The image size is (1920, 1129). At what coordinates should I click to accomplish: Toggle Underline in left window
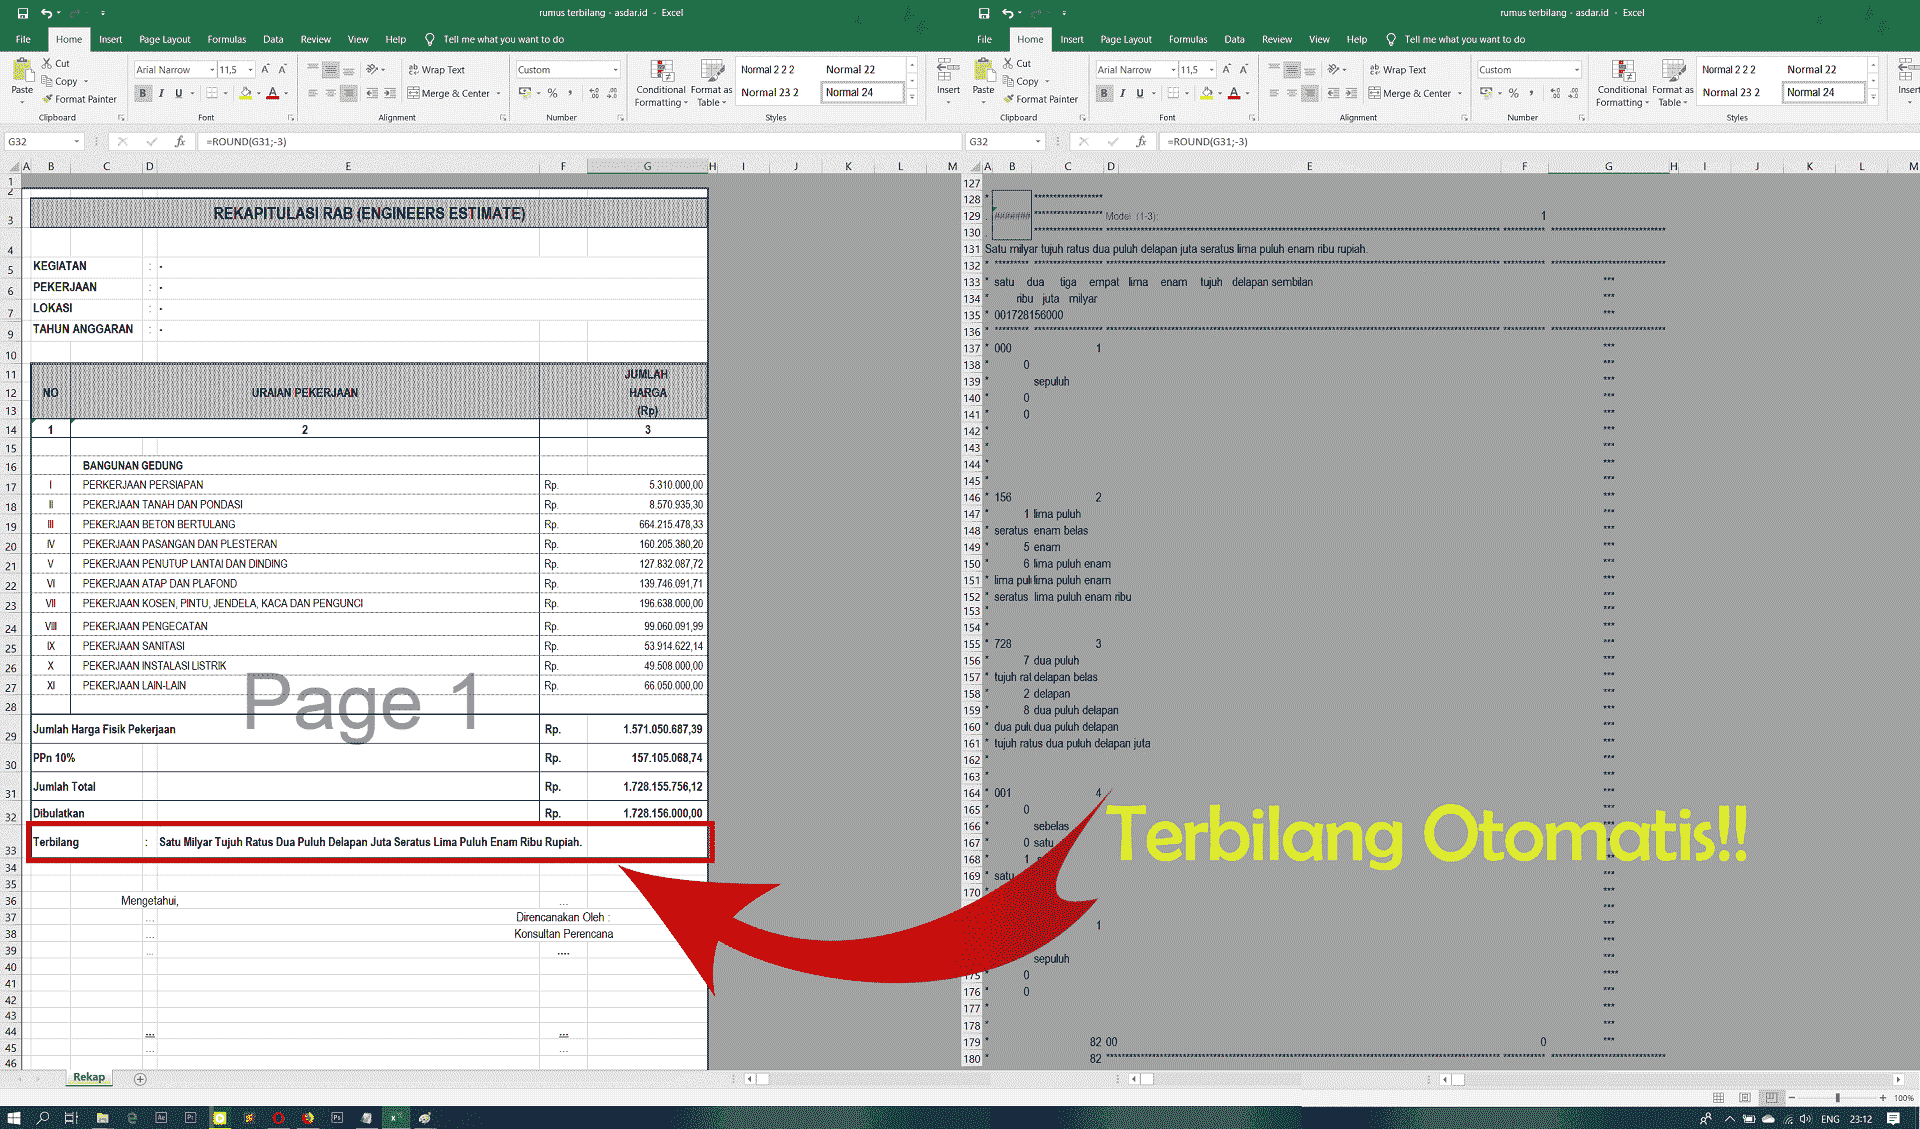click(179, 93)
